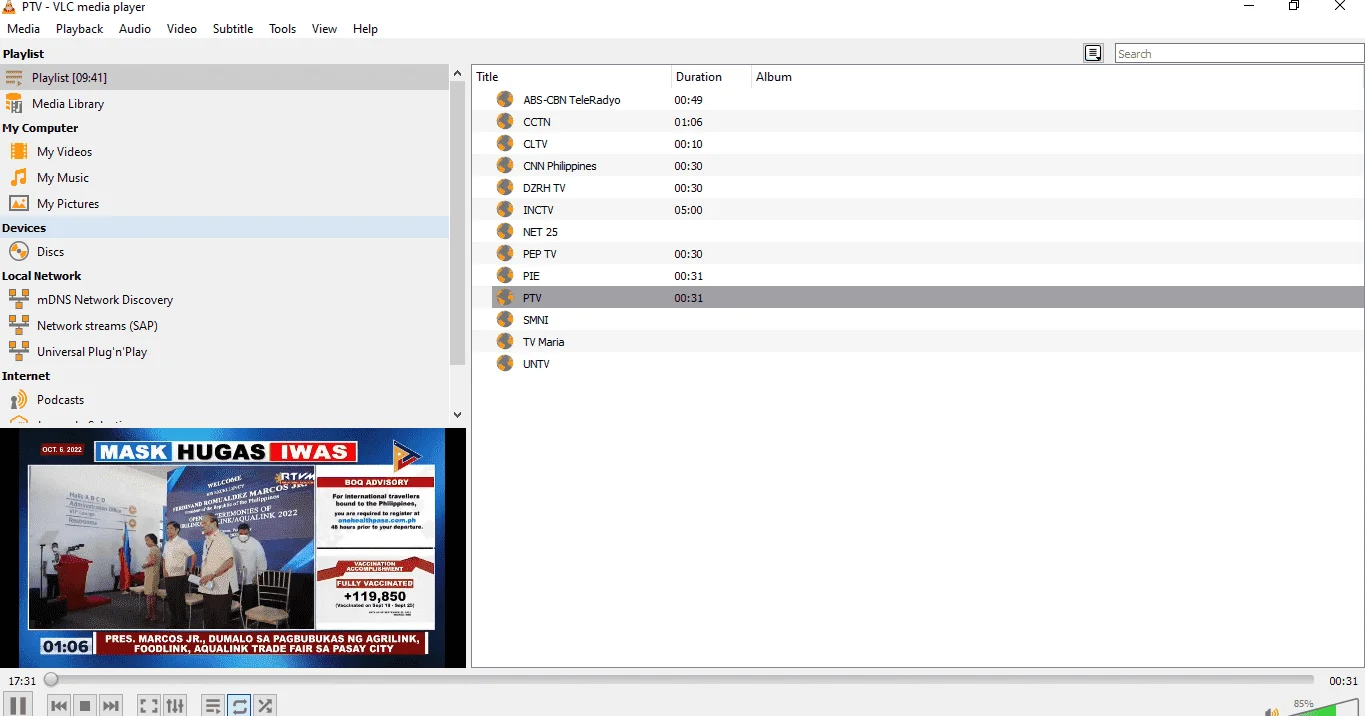The width and height of the screenshot is (1365, 716).
Task: Select ABS-CBN TeleRadyo channel icon
Action: tap(505, 99)
